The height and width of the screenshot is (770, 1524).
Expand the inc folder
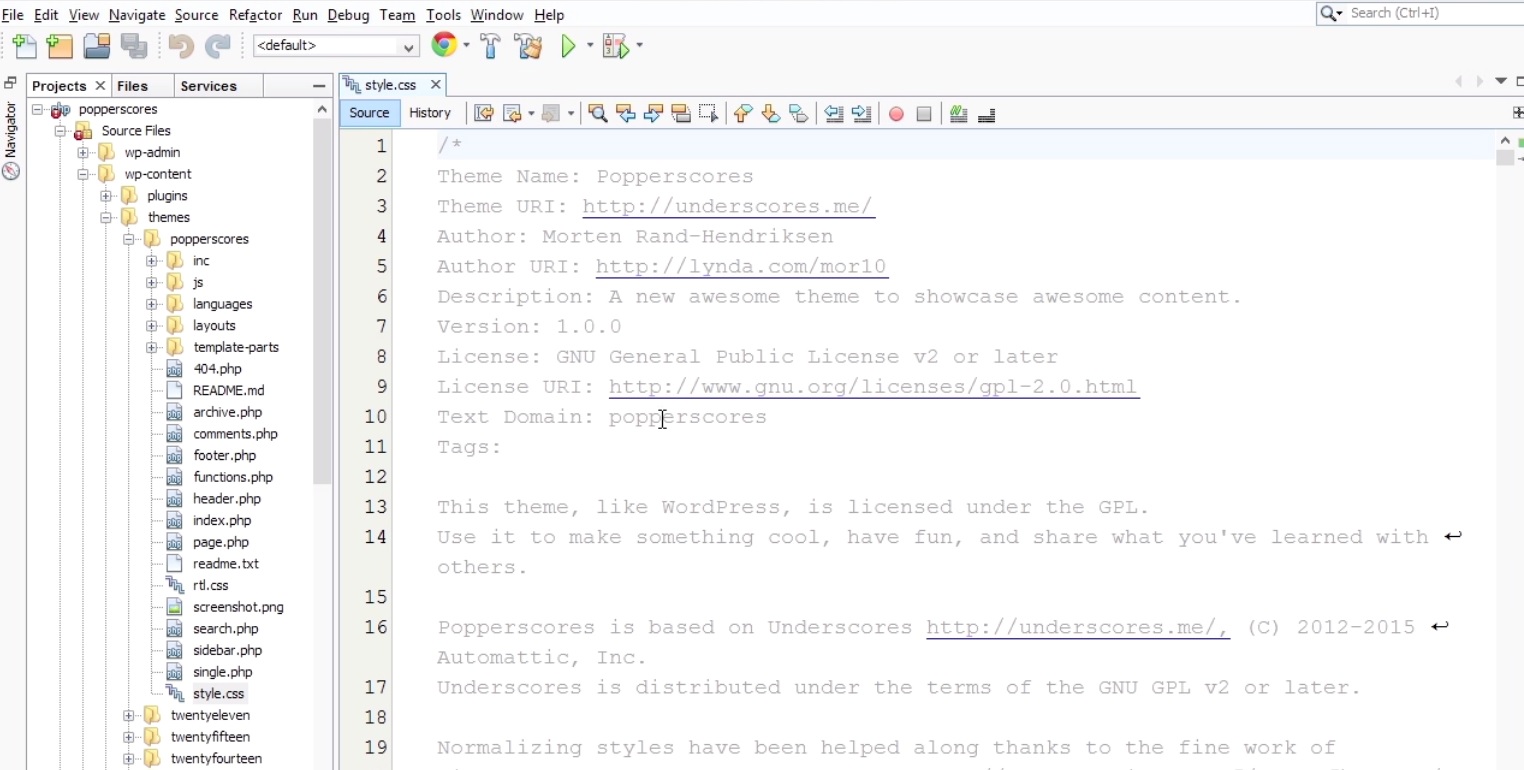[151, 261]
